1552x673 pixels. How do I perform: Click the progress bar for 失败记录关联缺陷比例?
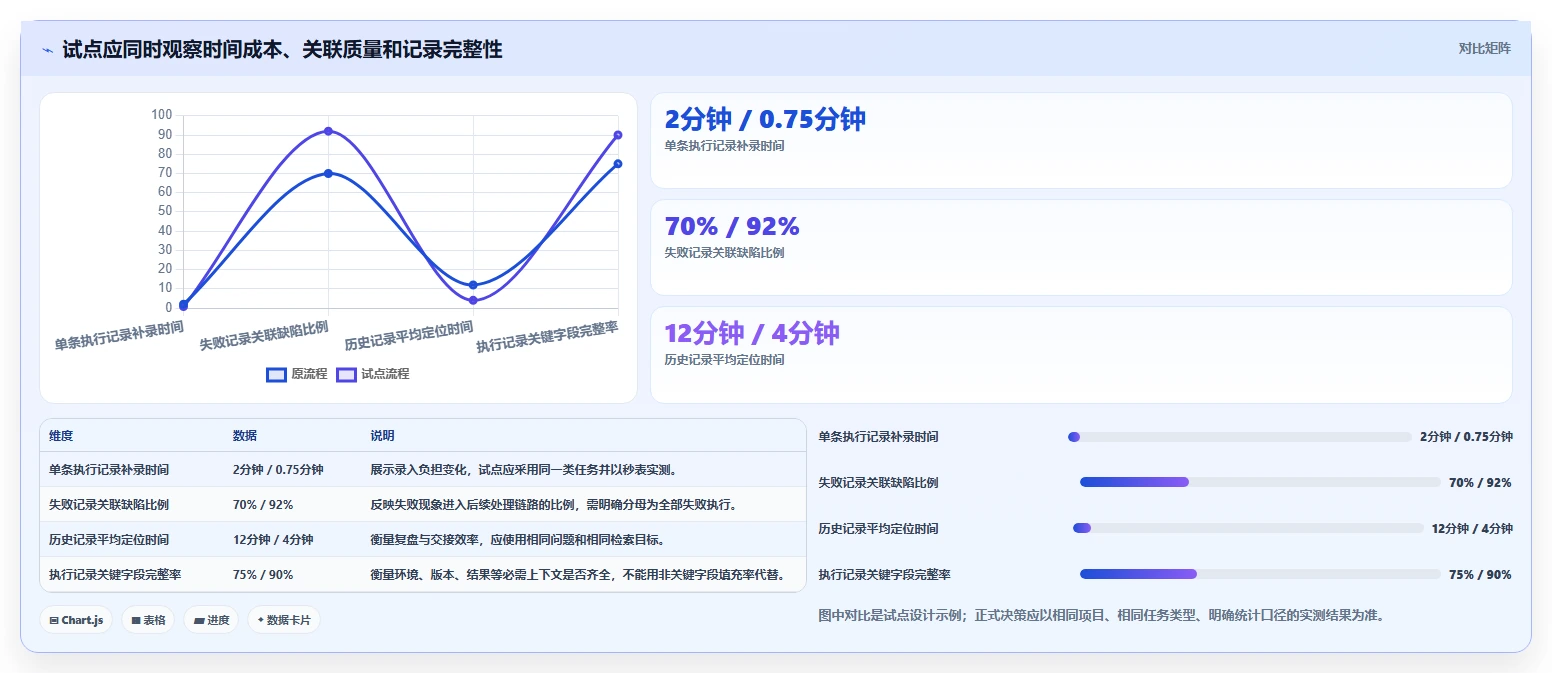1260,482
